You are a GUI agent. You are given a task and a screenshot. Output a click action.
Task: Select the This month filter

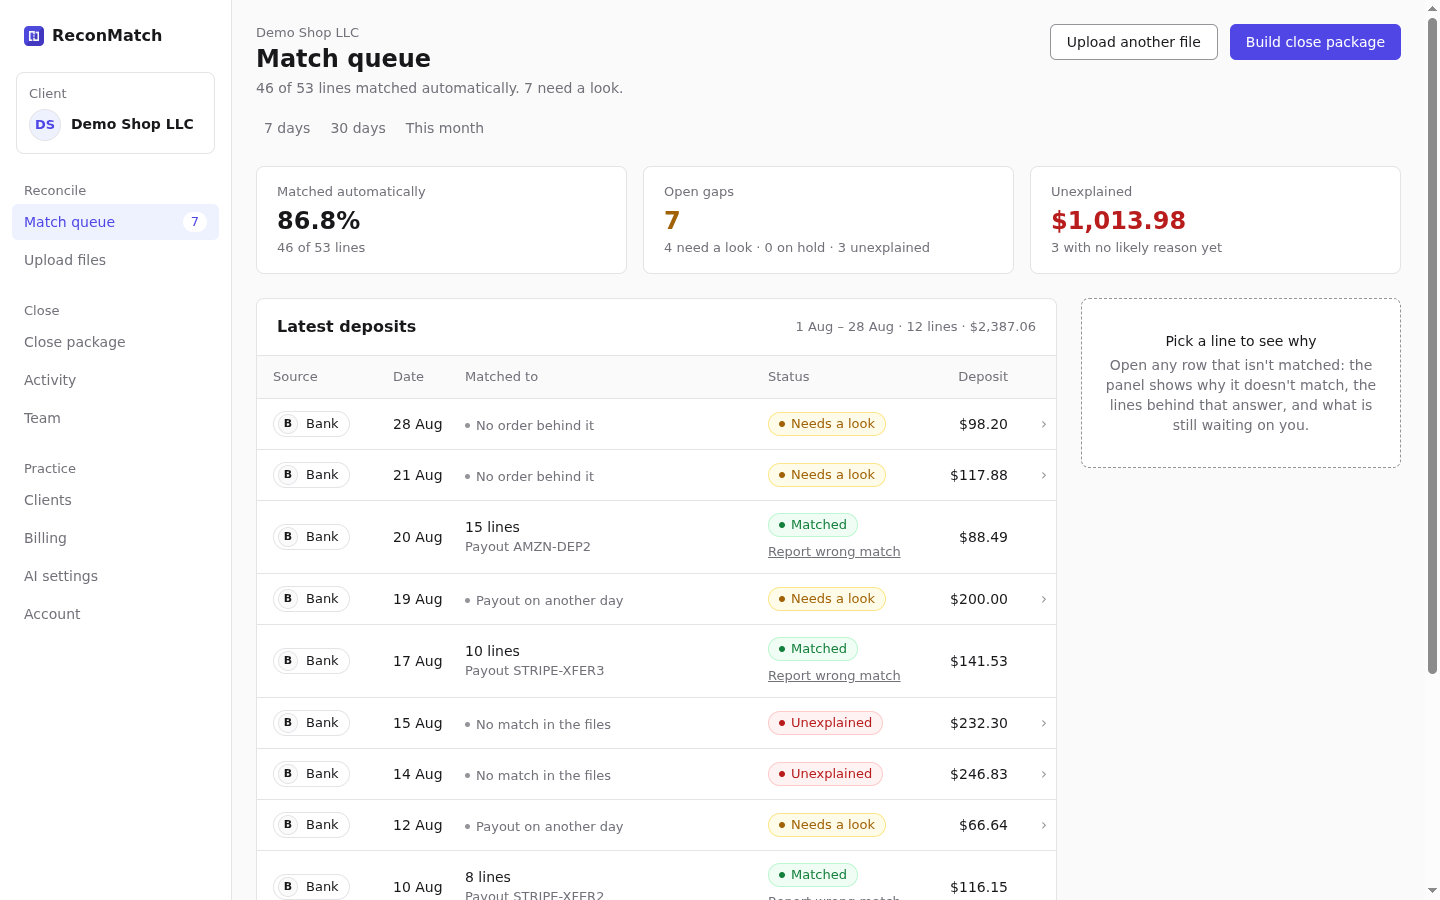pos(445,128)
